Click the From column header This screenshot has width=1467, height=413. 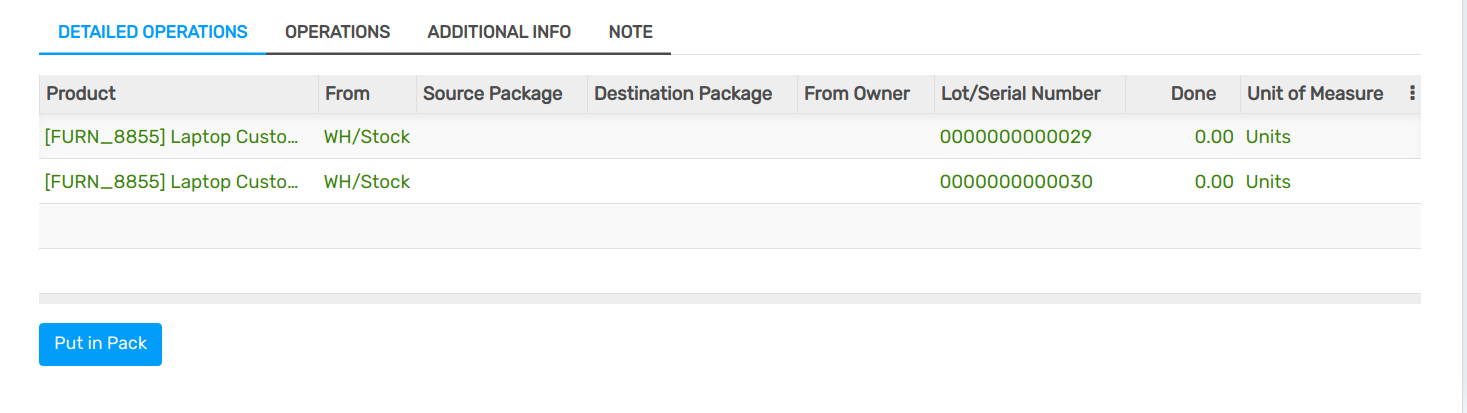click(347, 94)
